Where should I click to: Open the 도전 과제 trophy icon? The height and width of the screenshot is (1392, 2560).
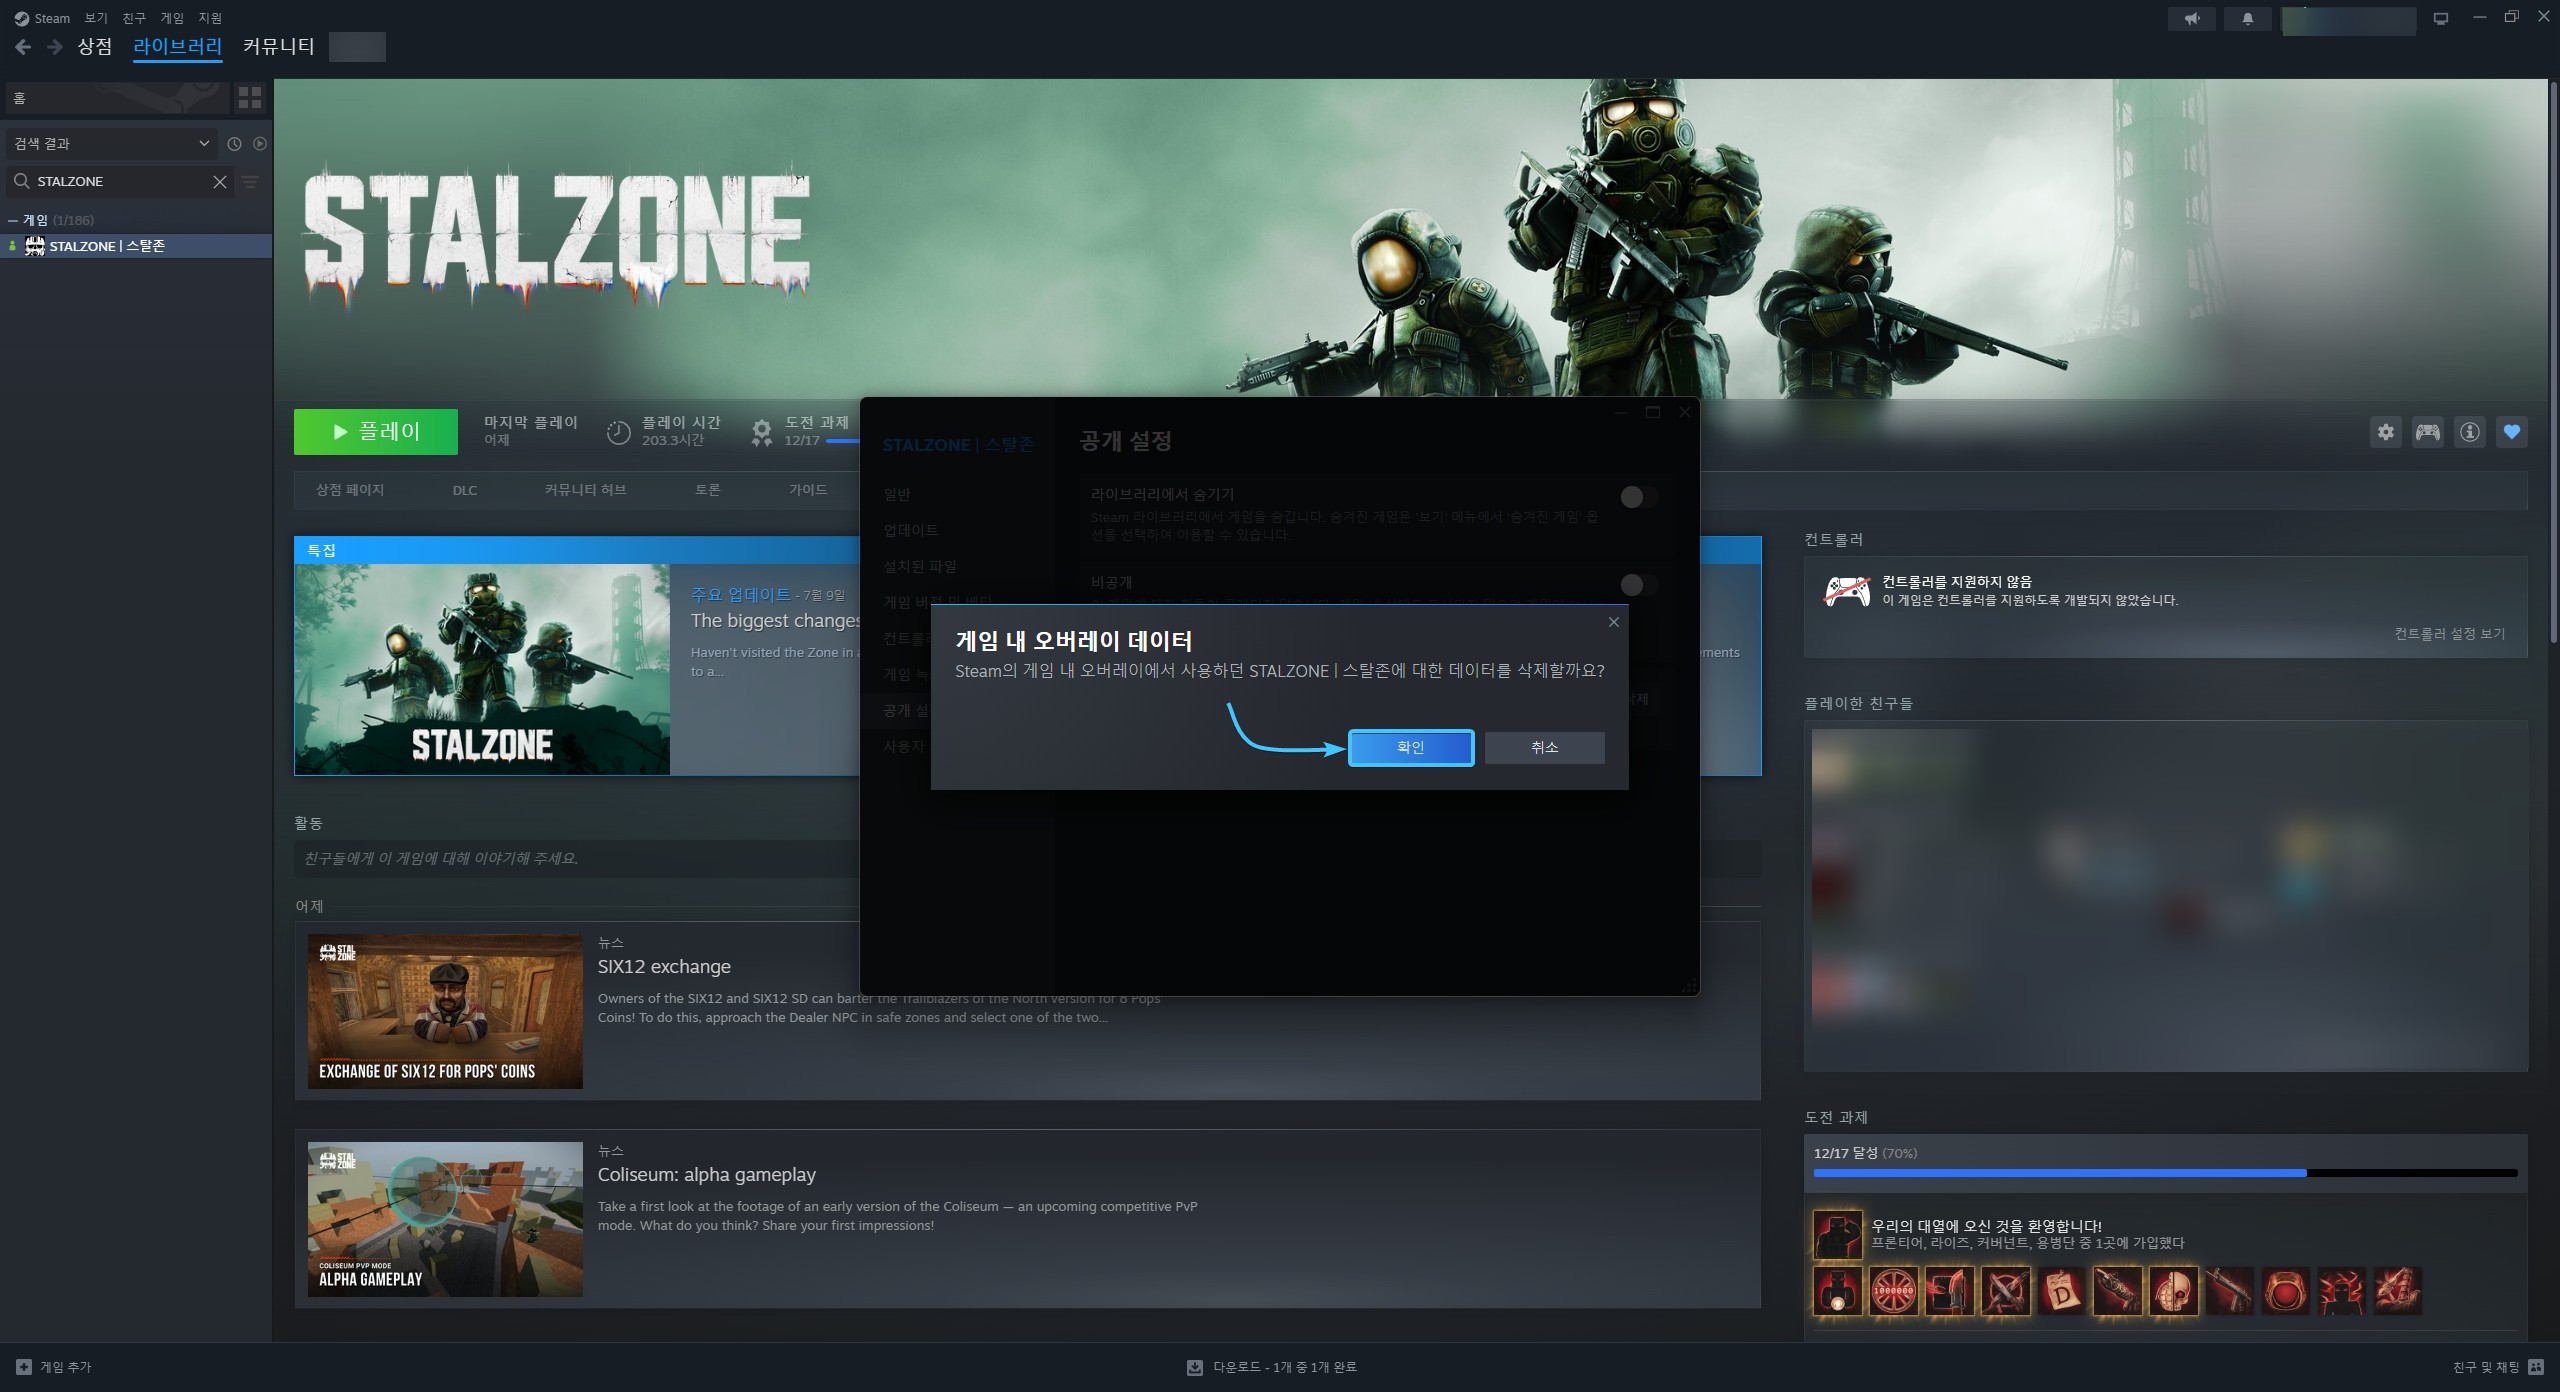pyautogui.click(x=762, y=432)
